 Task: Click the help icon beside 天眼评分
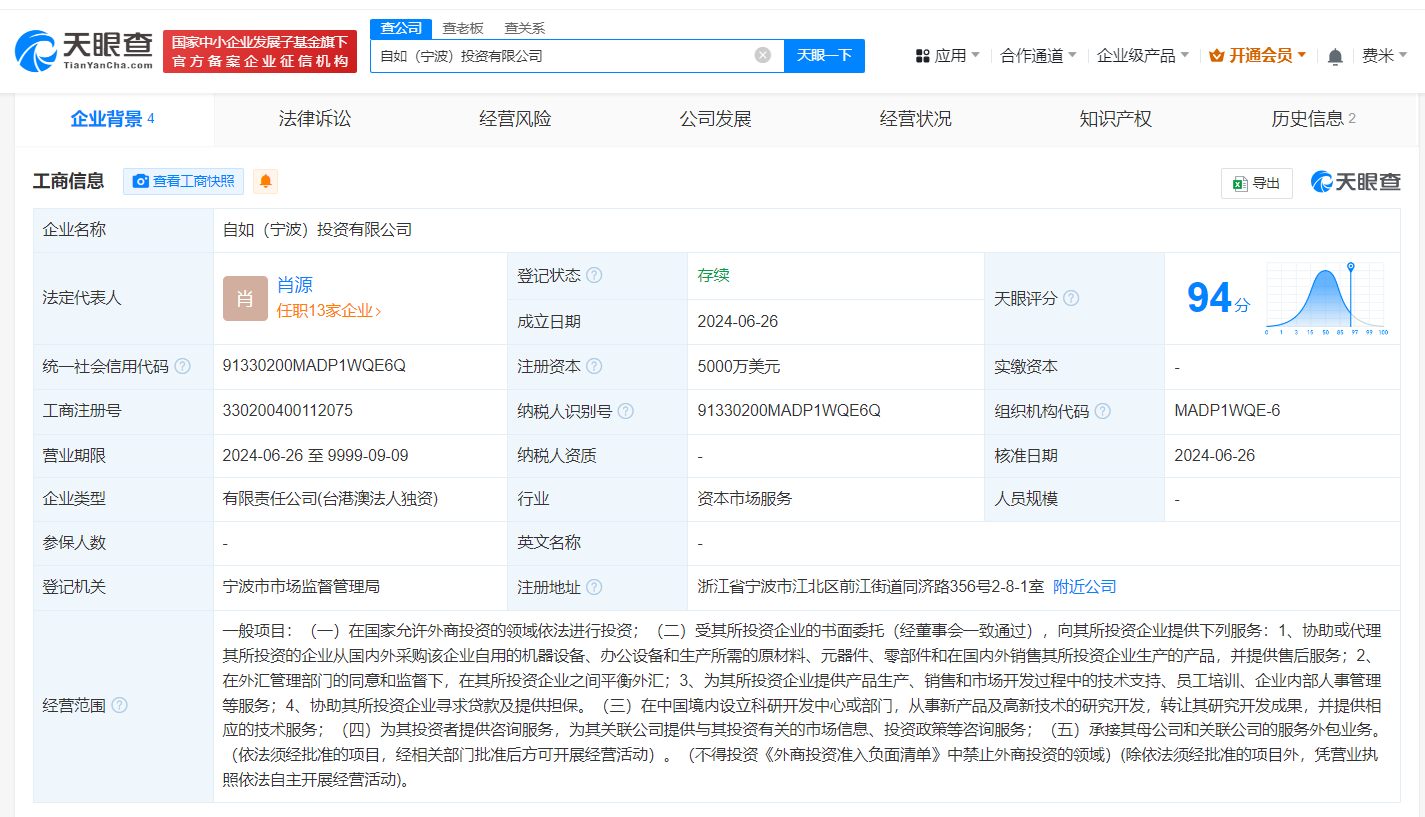pos(1070,298)
